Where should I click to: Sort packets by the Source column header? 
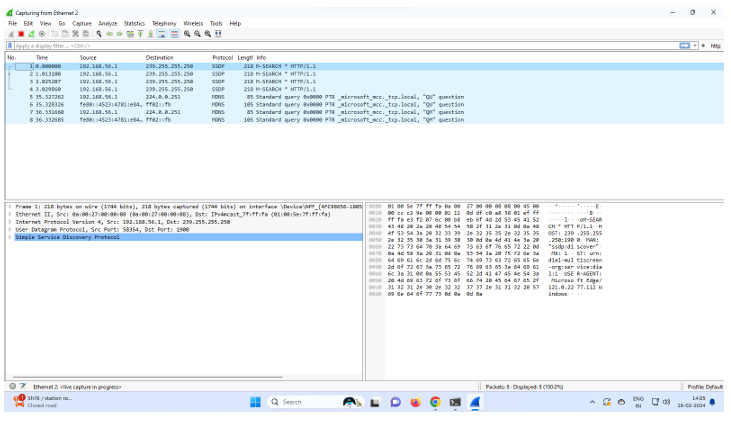coord(110,58)
